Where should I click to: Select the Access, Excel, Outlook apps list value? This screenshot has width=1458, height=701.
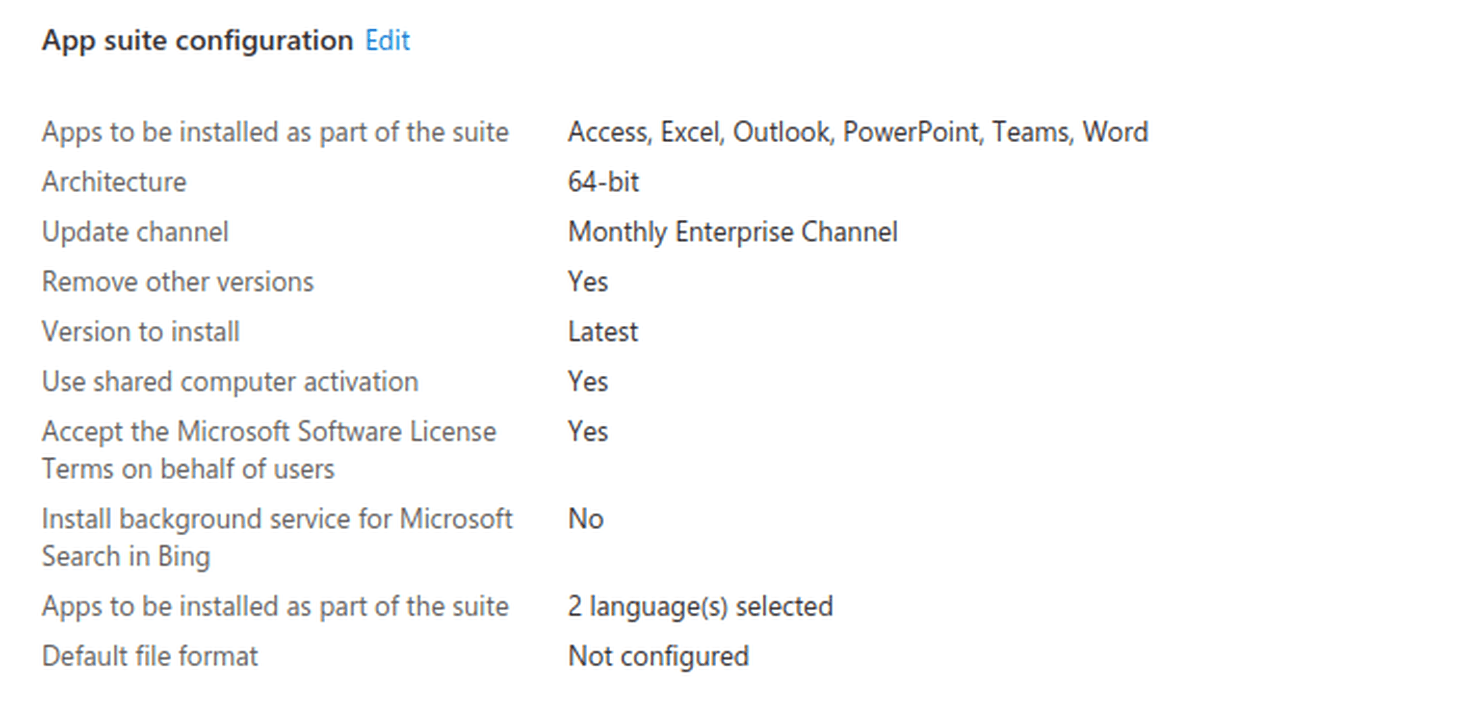(x=858, y=132)
